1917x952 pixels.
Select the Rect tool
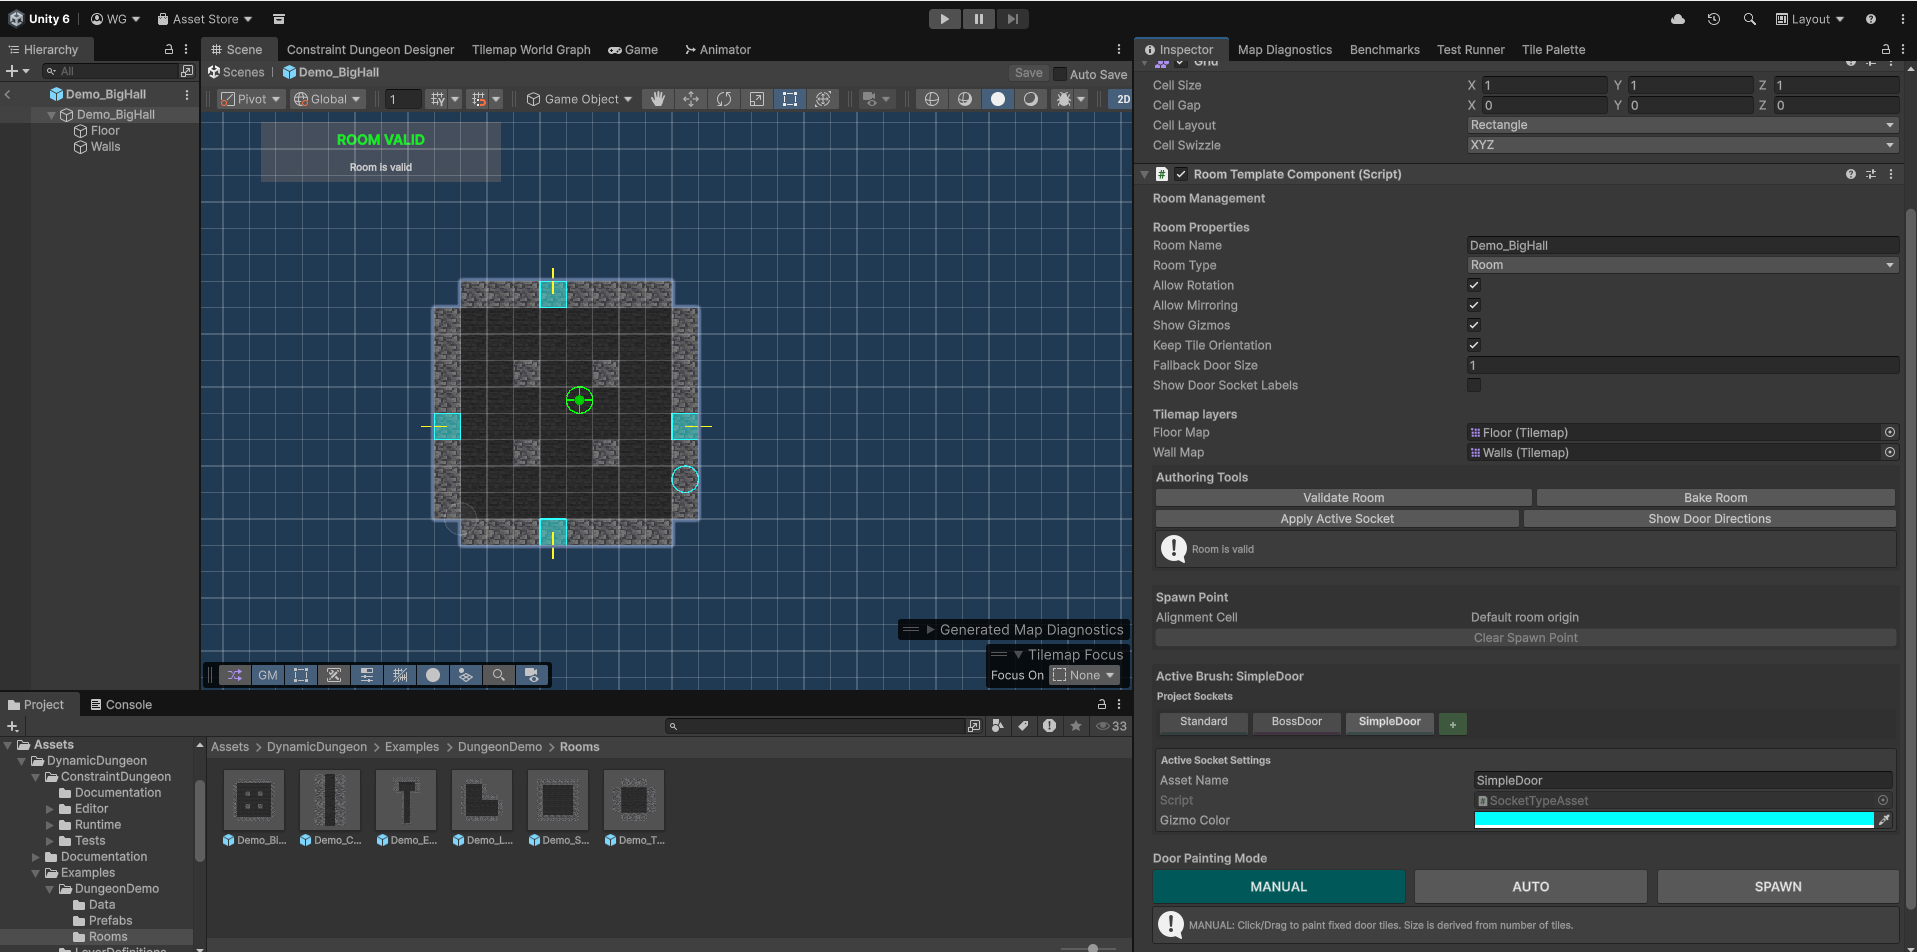(790, 99)
